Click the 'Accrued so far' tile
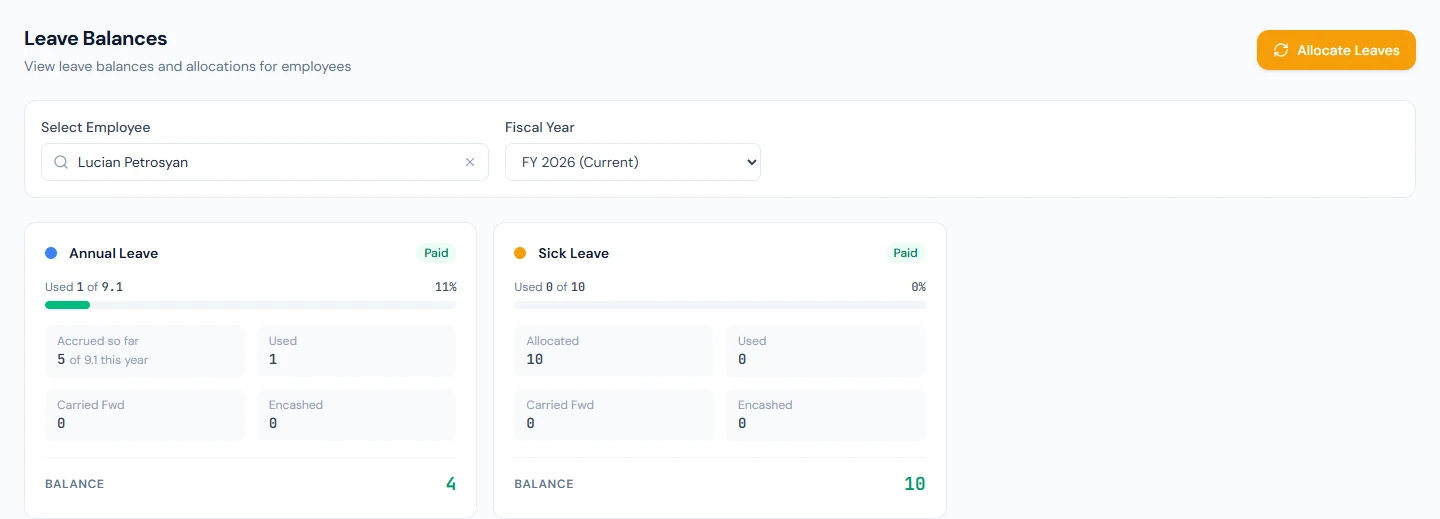Image resolution: width=1440 pixels, height=519 pixels. 145,351
